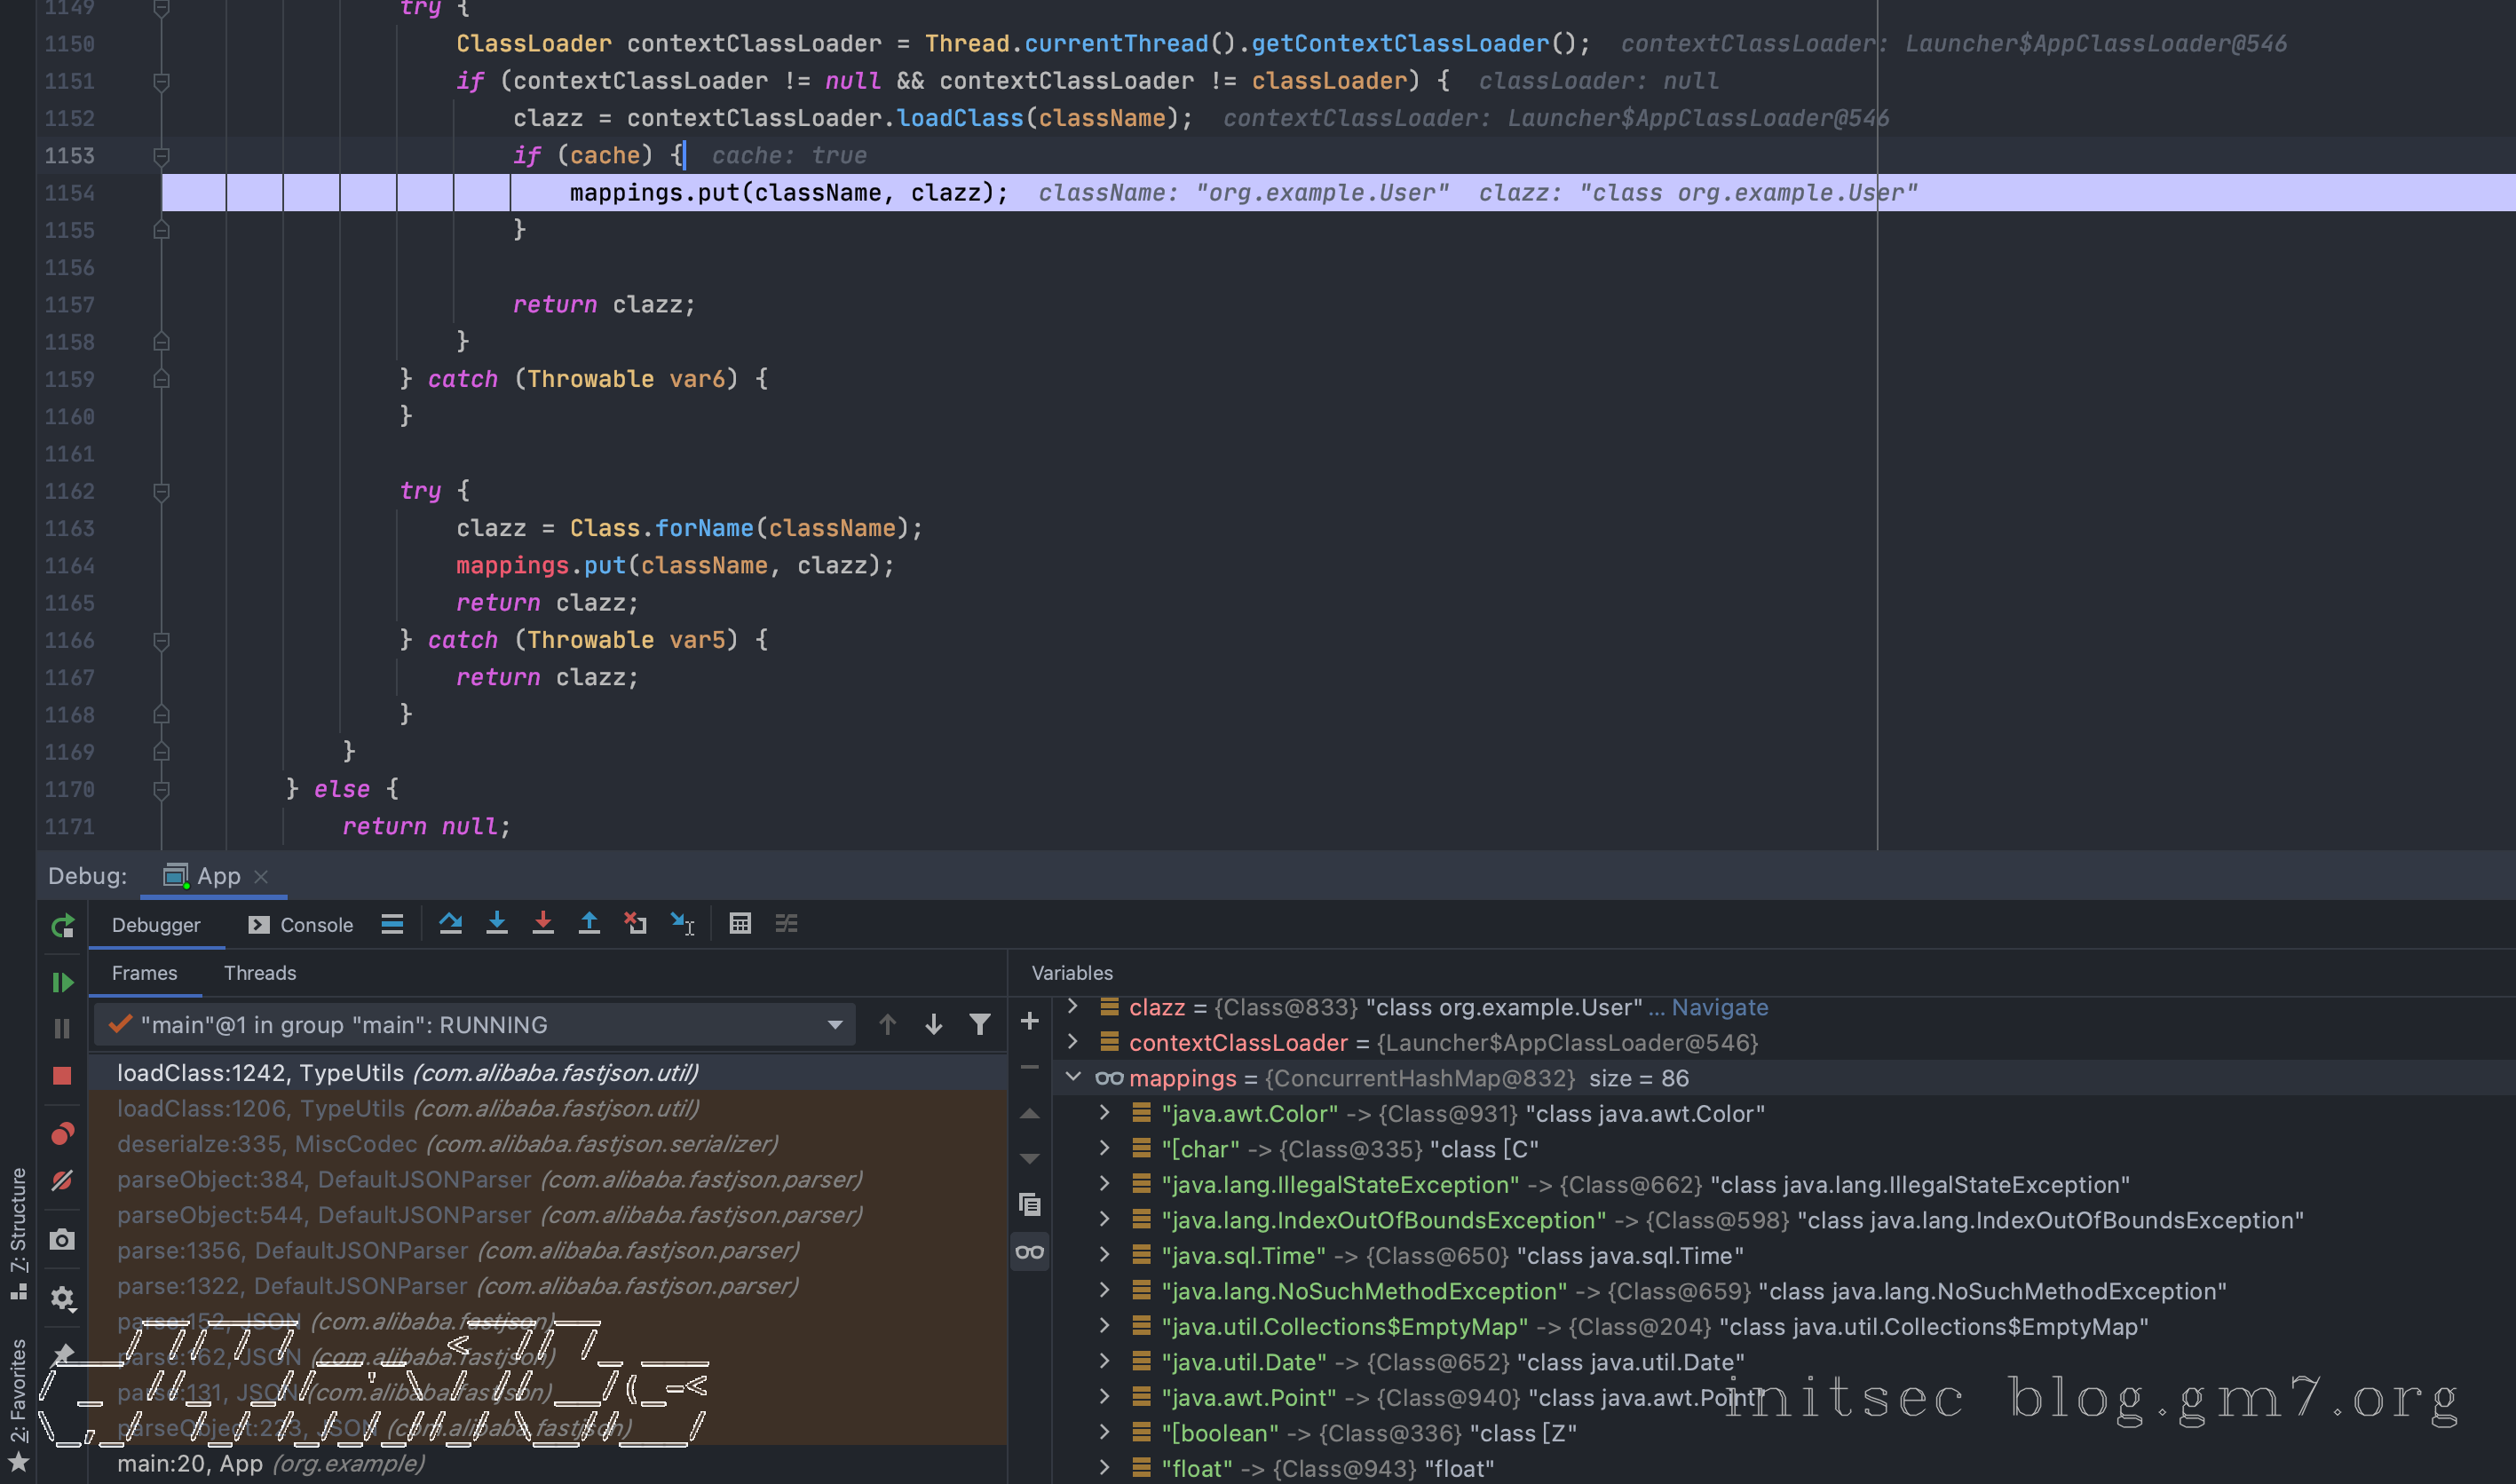Stop the debug session with red square
The image size is (2516, 1484).
tap(62, 1076)
